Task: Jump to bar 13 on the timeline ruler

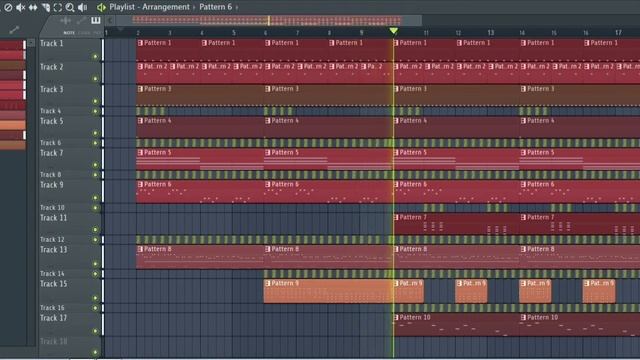Action: pyautogui.click(x=490, y=33)
